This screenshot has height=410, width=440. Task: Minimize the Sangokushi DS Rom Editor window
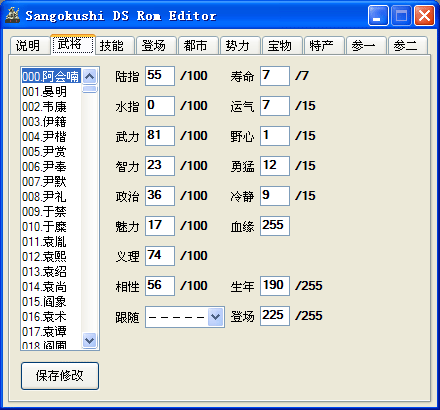[378, 15]
